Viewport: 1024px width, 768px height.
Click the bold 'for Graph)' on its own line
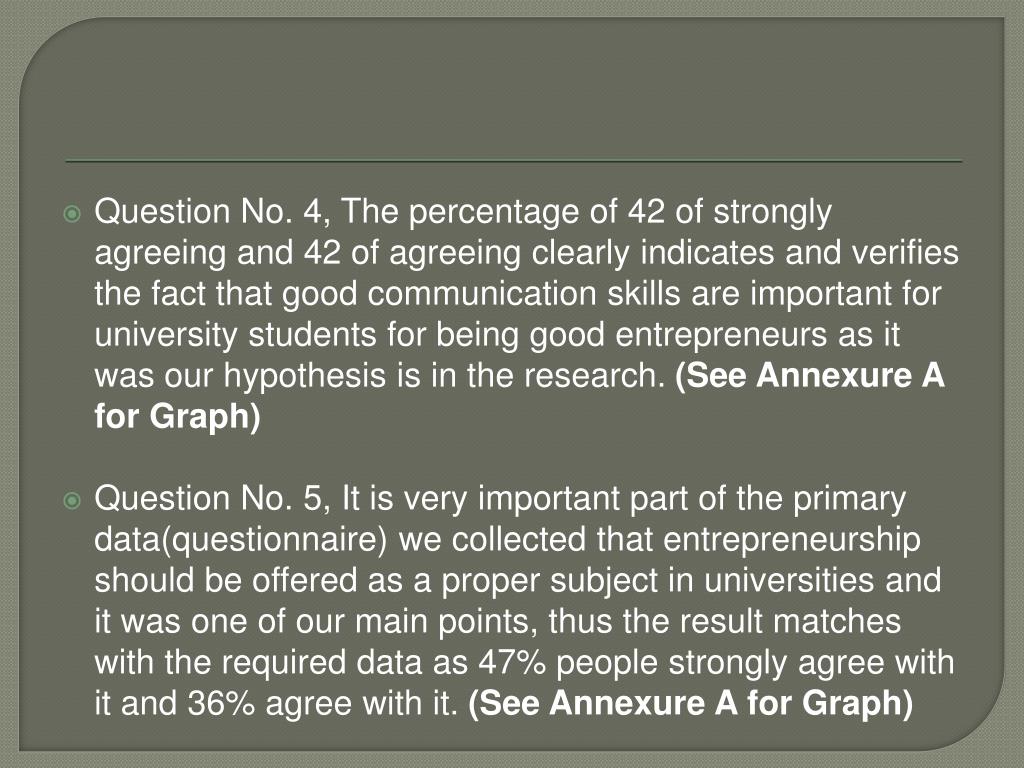[x=178, y=417]
